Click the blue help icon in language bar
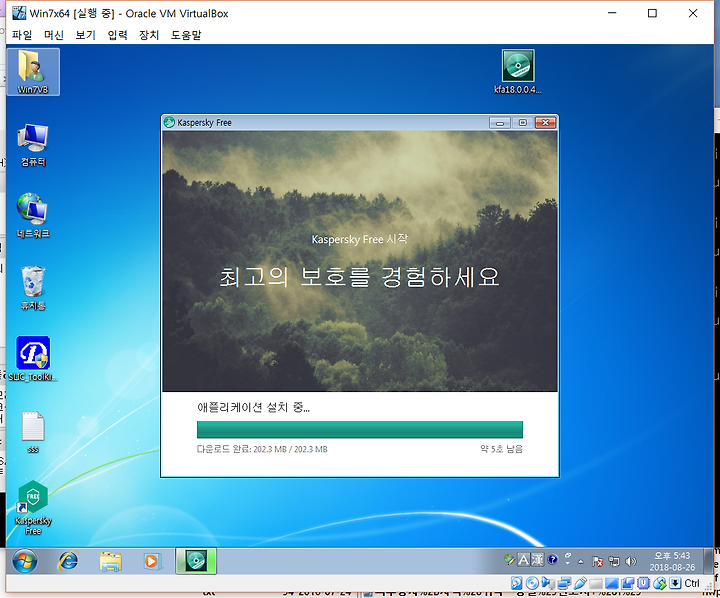The height and width of the screenshot is (598, 720). [552, 559]
